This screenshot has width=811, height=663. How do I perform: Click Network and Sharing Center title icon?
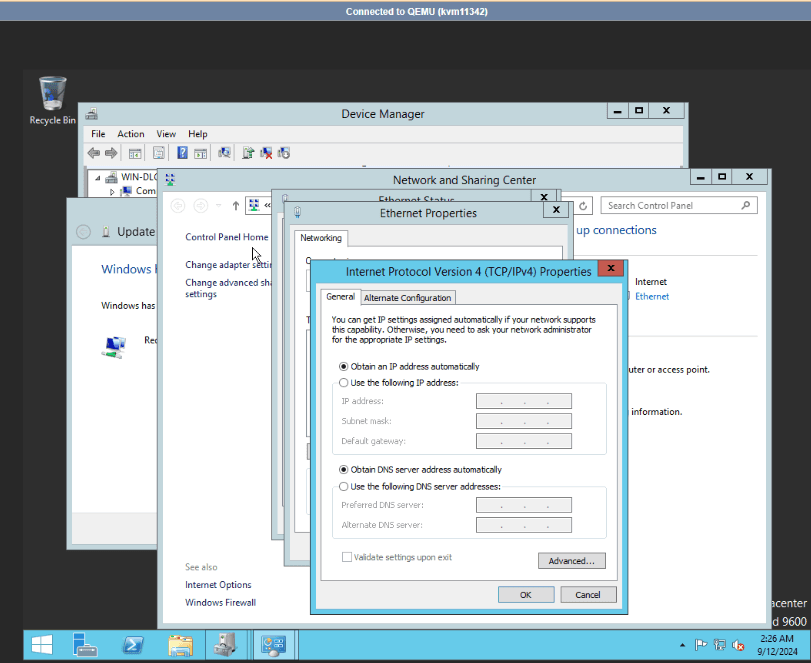(x=170, y=179)
